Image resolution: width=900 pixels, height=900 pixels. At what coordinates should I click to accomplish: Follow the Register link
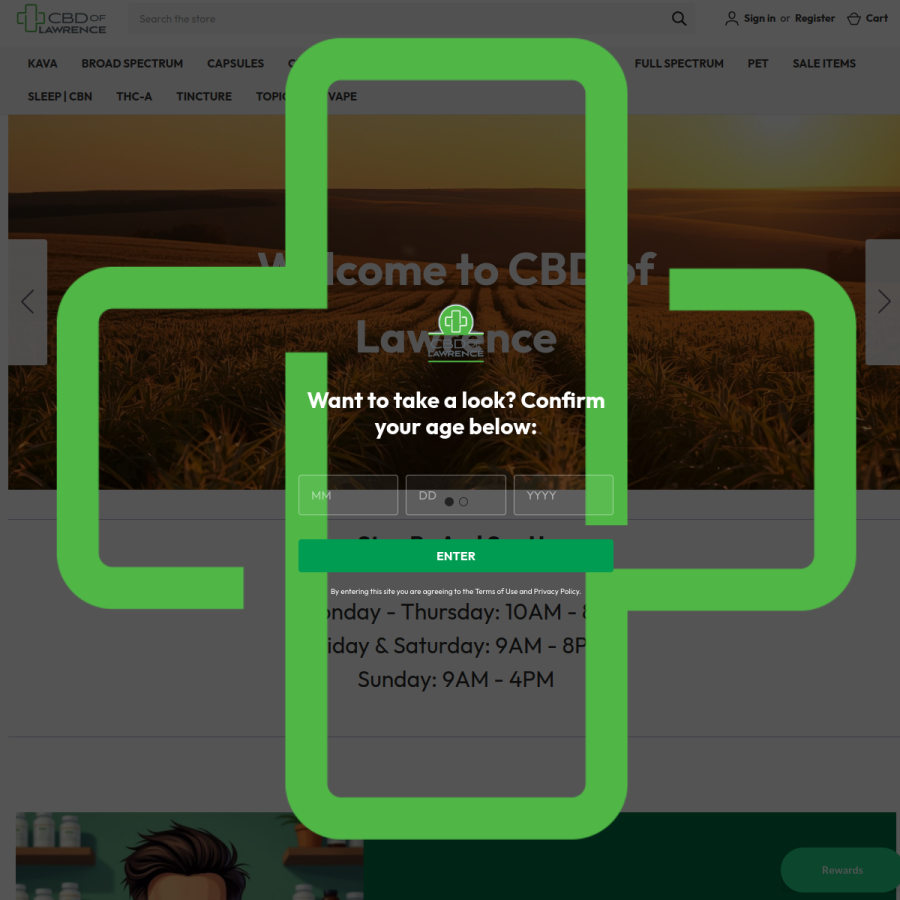814,18
